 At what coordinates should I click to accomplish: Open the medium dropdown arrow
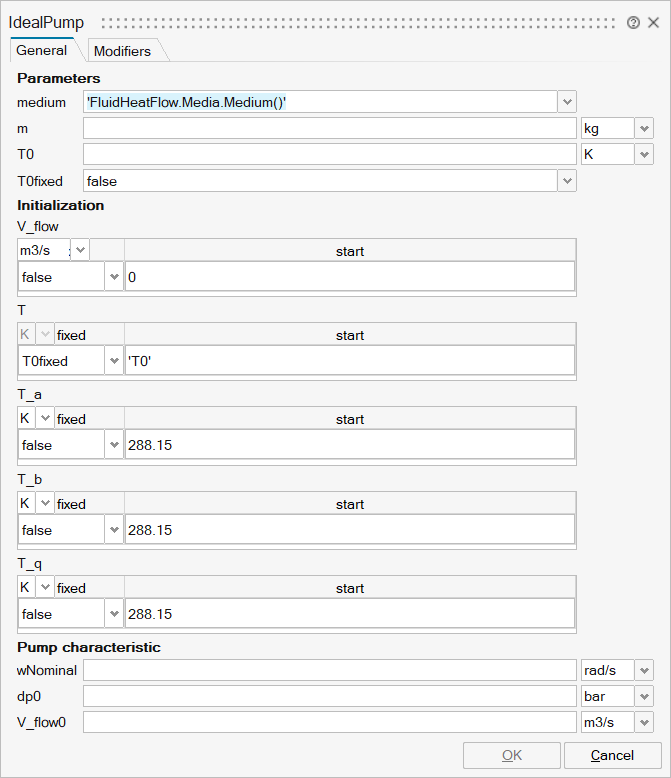[x=568, y=102]
